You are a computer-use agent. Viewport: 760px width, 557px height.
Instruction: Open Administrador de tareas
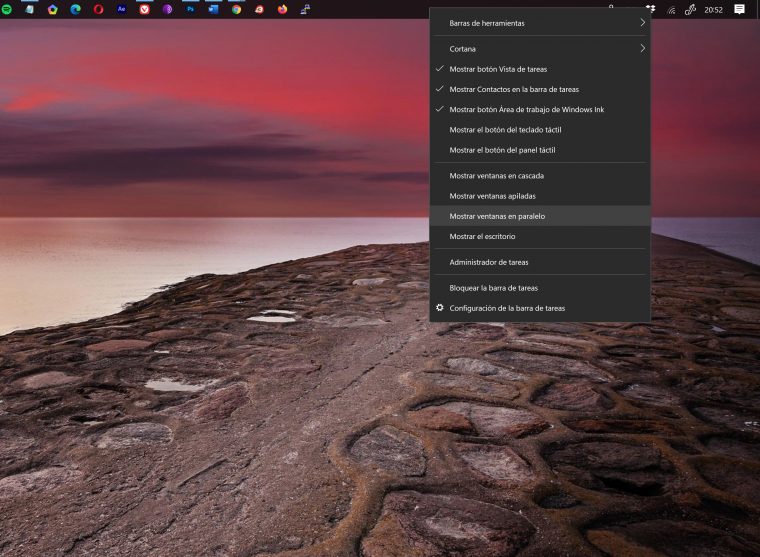click(x=489, y=262)
